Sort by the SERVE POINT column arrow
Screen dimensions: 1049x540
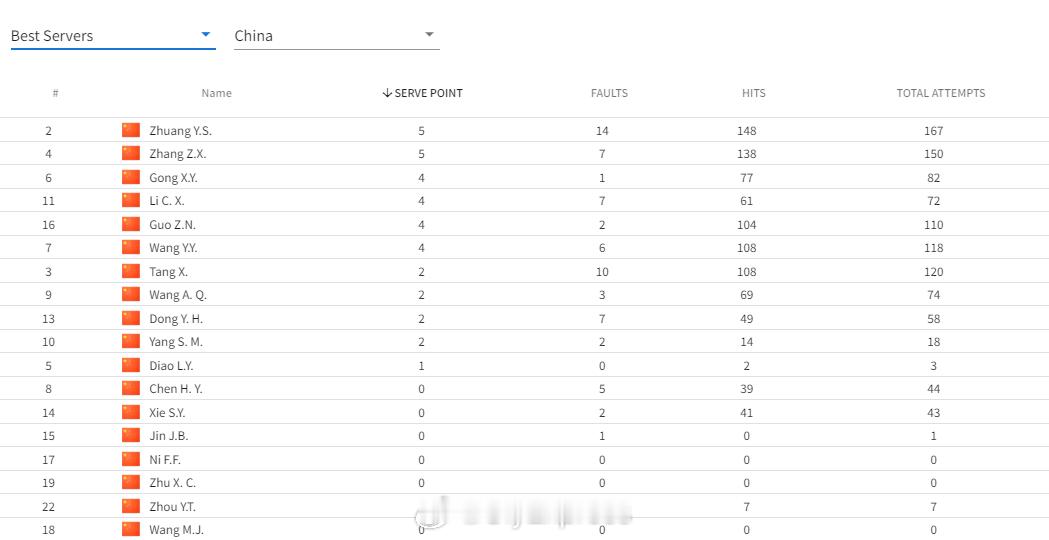coord(387,93)
